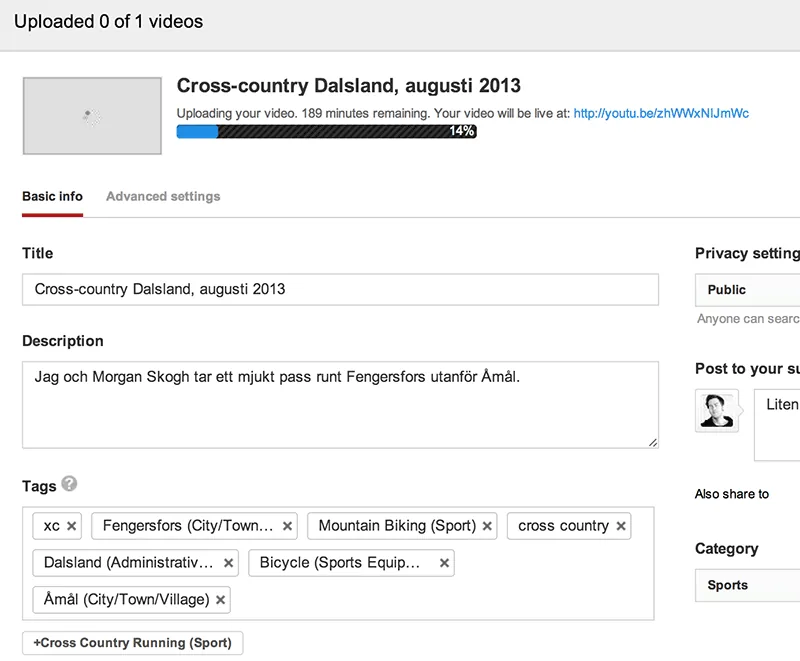Click the video heading 'Cross-country Dalsland, augusti 2013'
The width and height of the screenshot is (800, 661).
pyautogui.click(x=348, y=86)
